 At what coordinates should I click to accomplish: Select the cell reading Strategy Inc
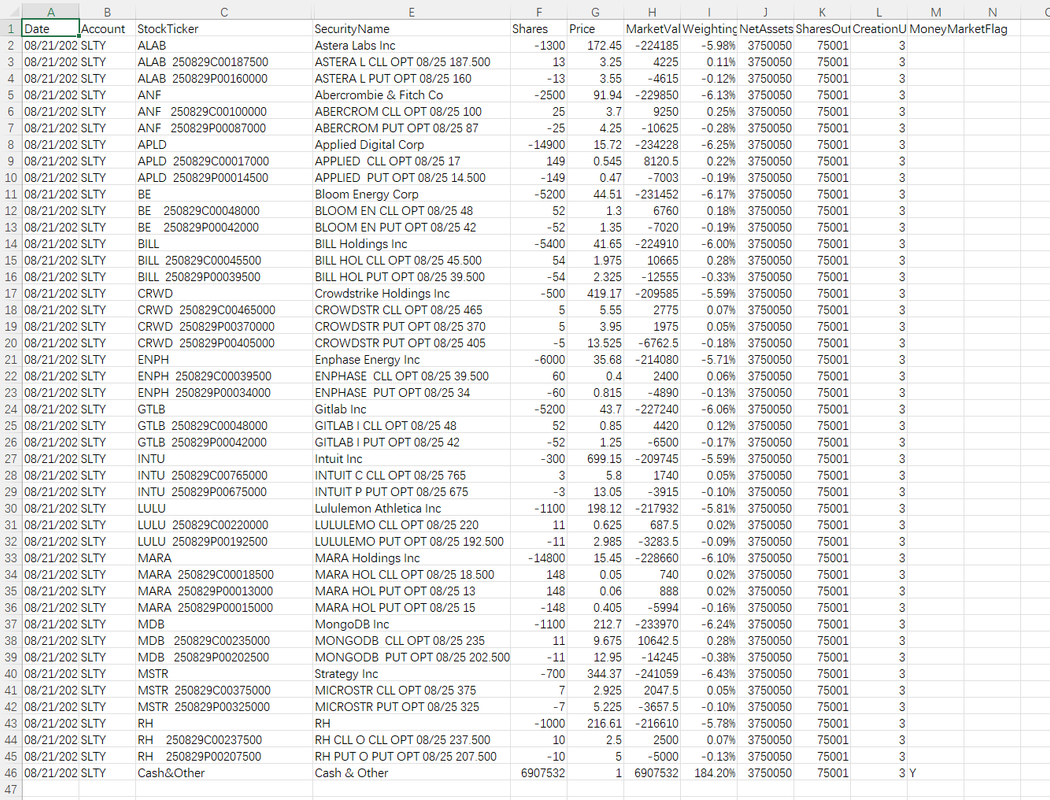click(x=411, y=673)
